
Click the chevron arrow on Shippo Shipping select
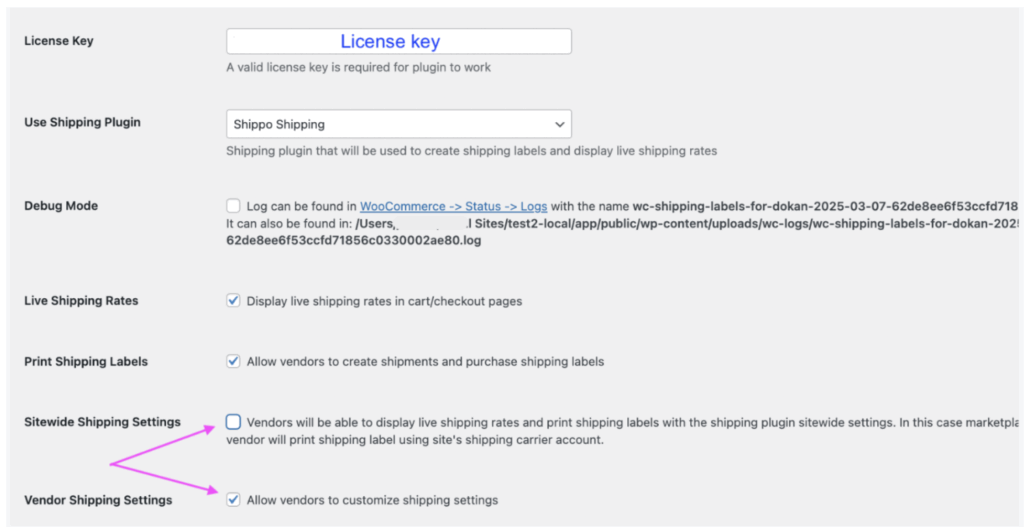point(558,124)
